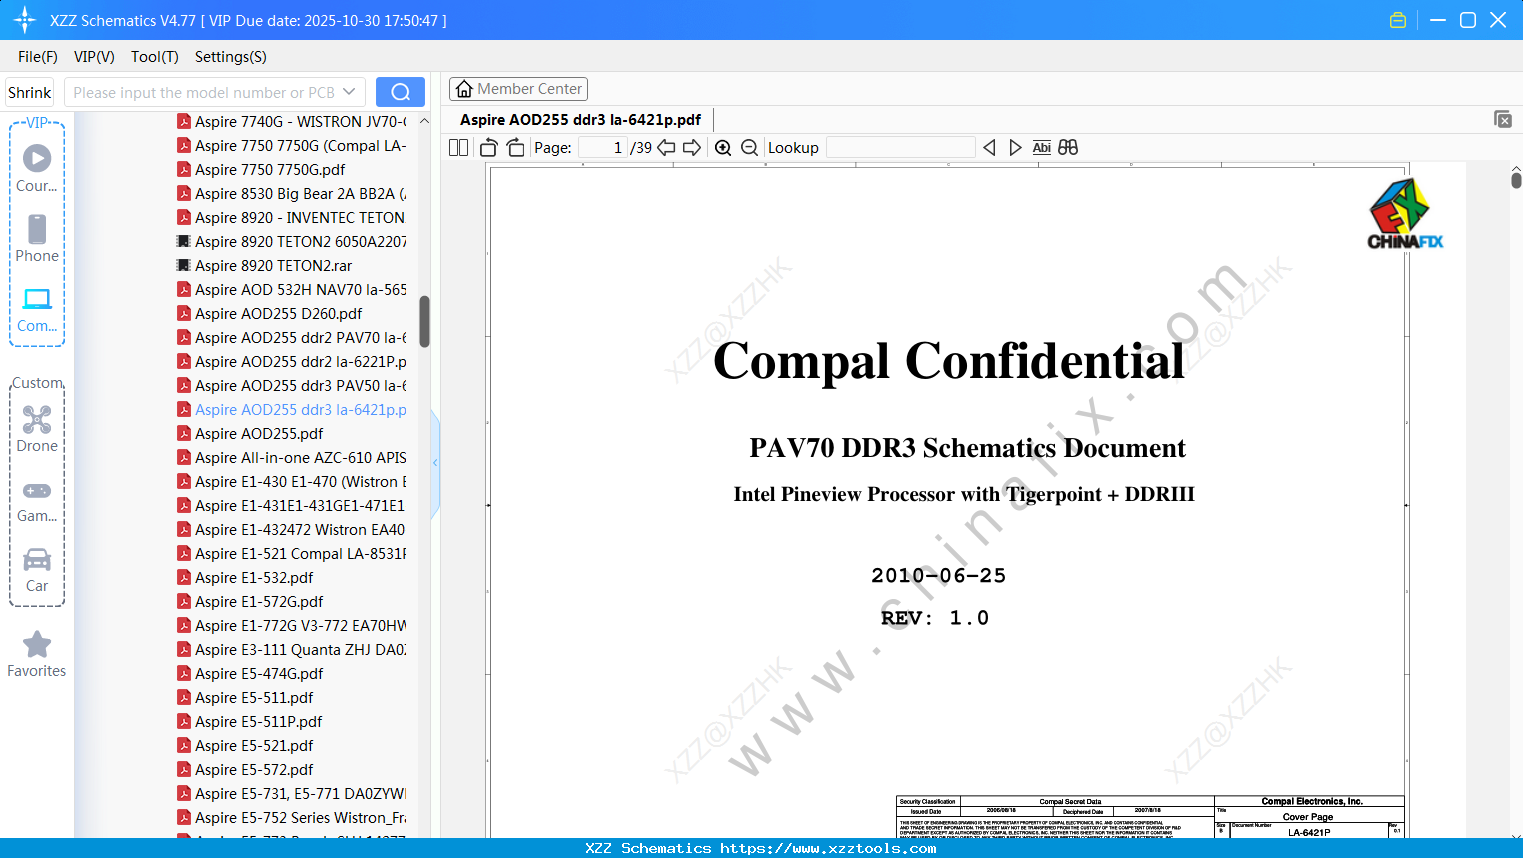Open Aspire AOD255.pdf

click(250, 434)
